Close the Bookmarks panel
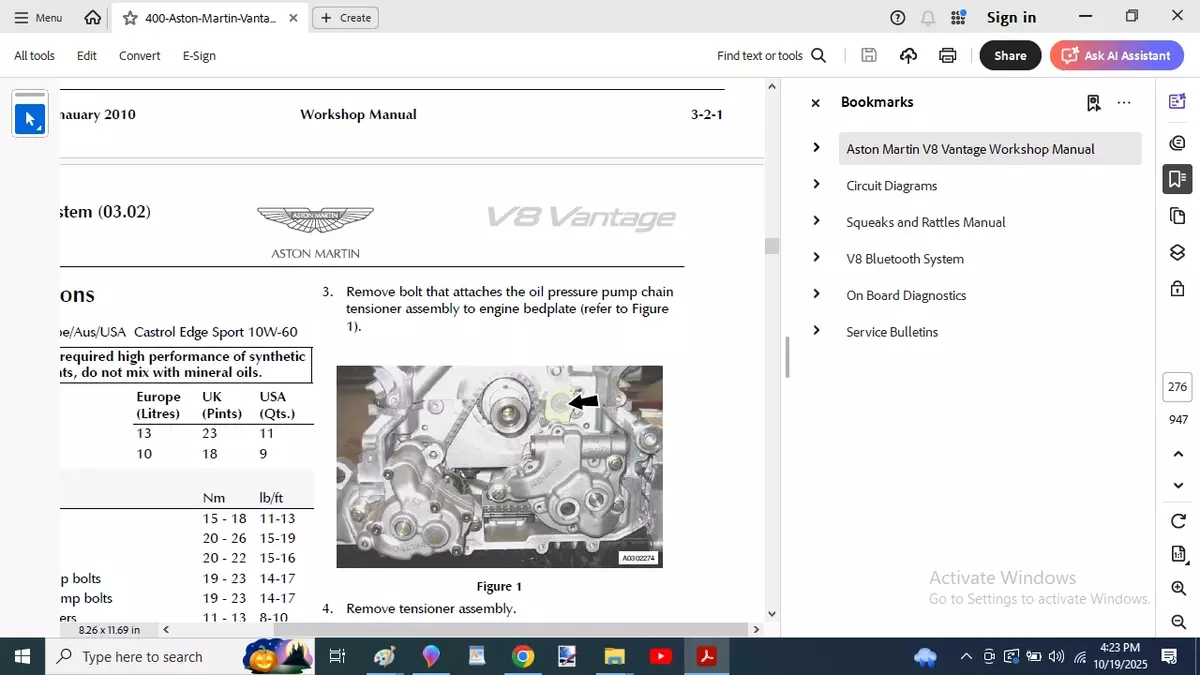Viewport: 1200px width, 675px height. click(815, 103)
